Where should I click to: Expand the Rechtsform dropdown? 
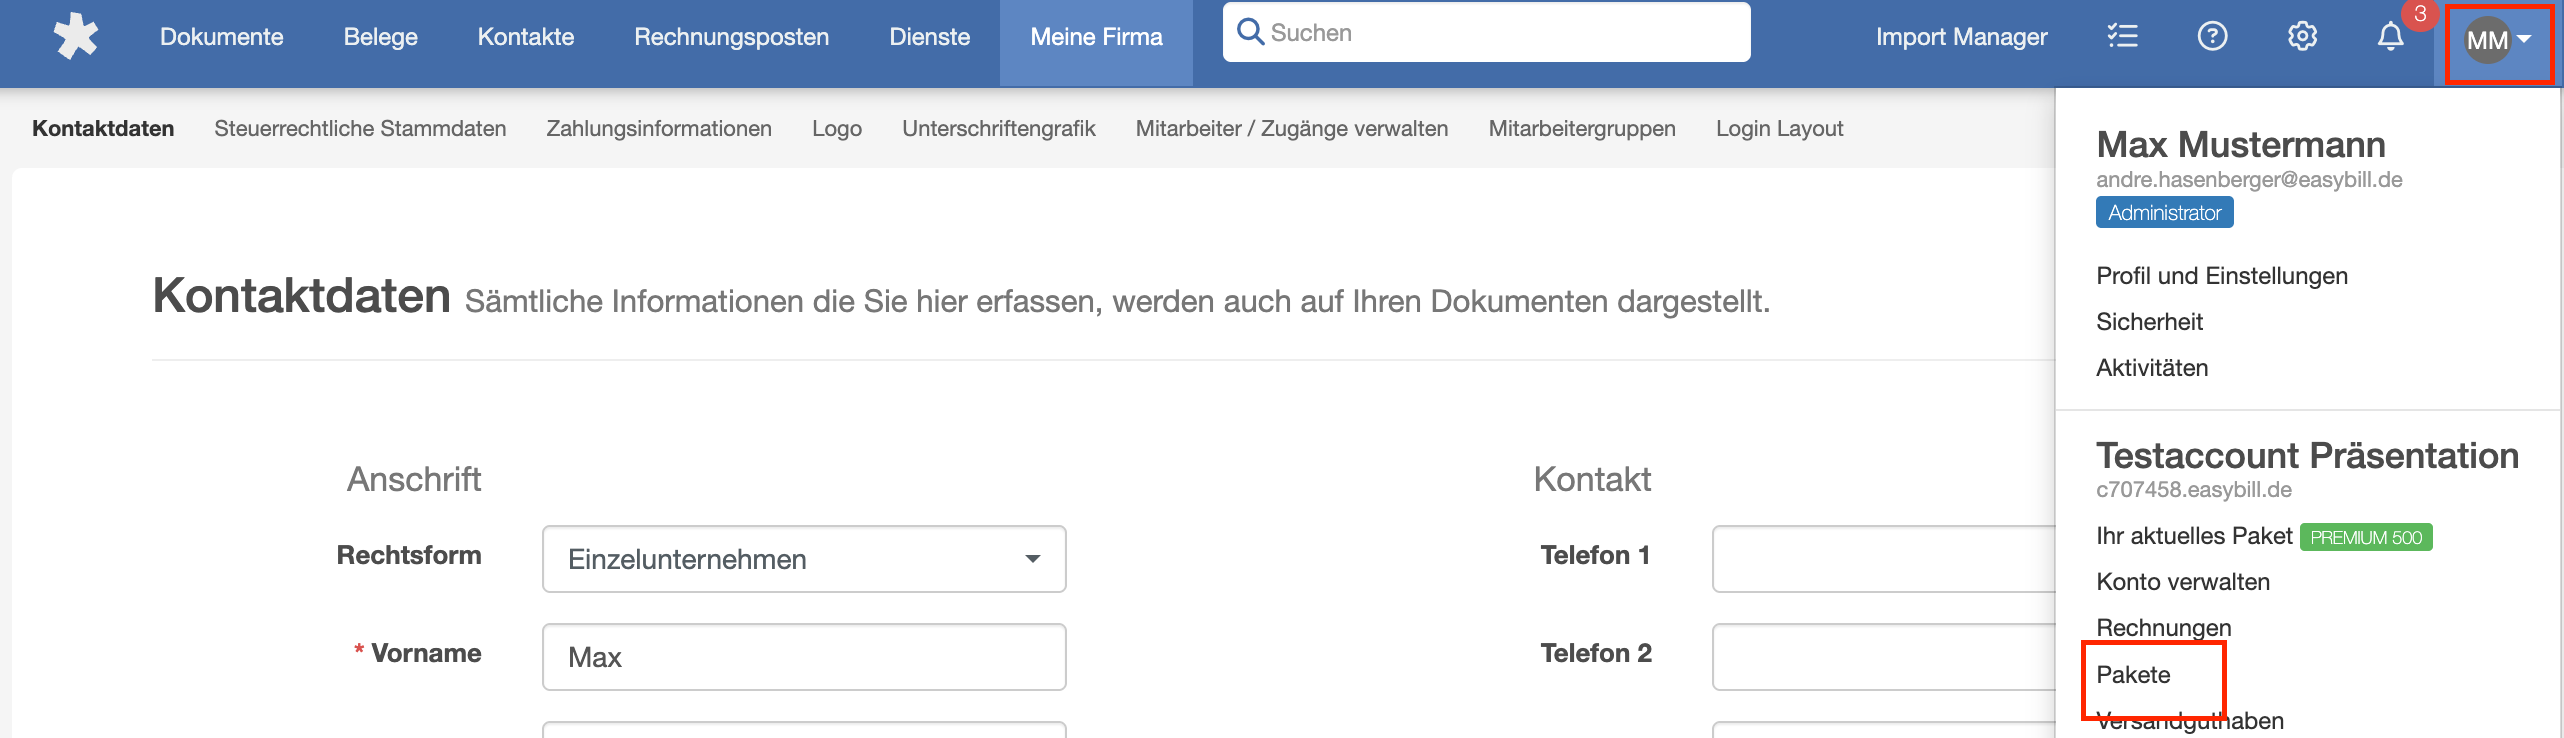tap(804, 559)
